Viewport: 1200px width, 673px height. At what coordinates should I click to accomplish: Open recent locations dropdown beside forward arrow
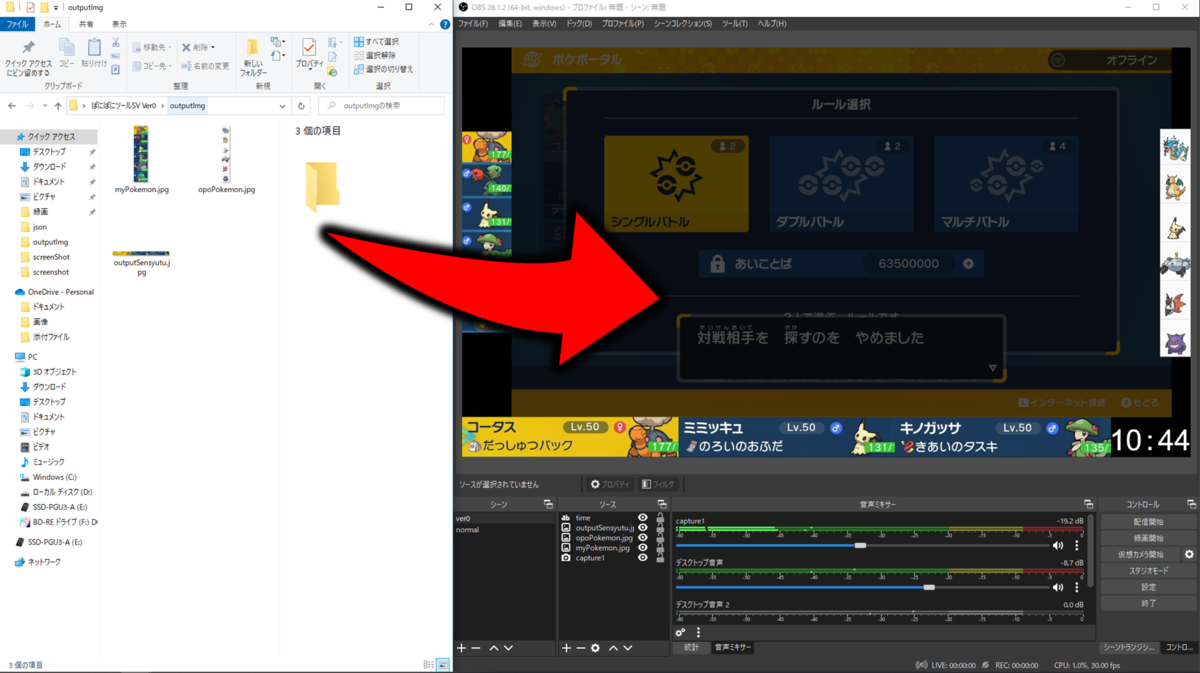44,105
